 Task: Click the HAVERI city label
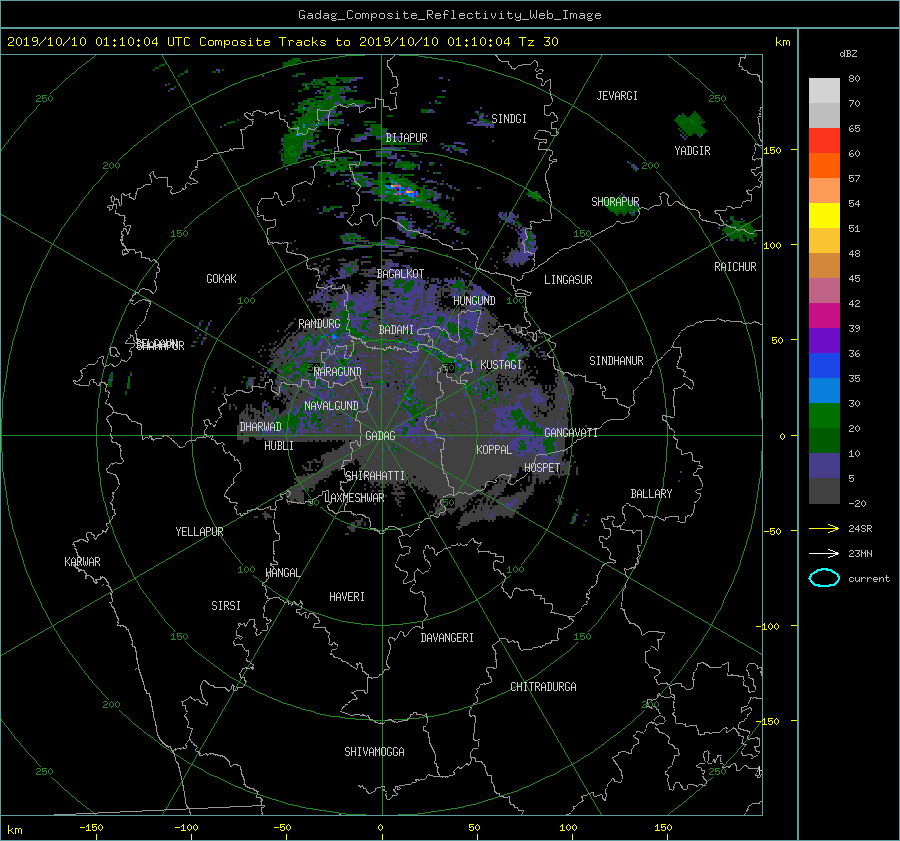347,597
